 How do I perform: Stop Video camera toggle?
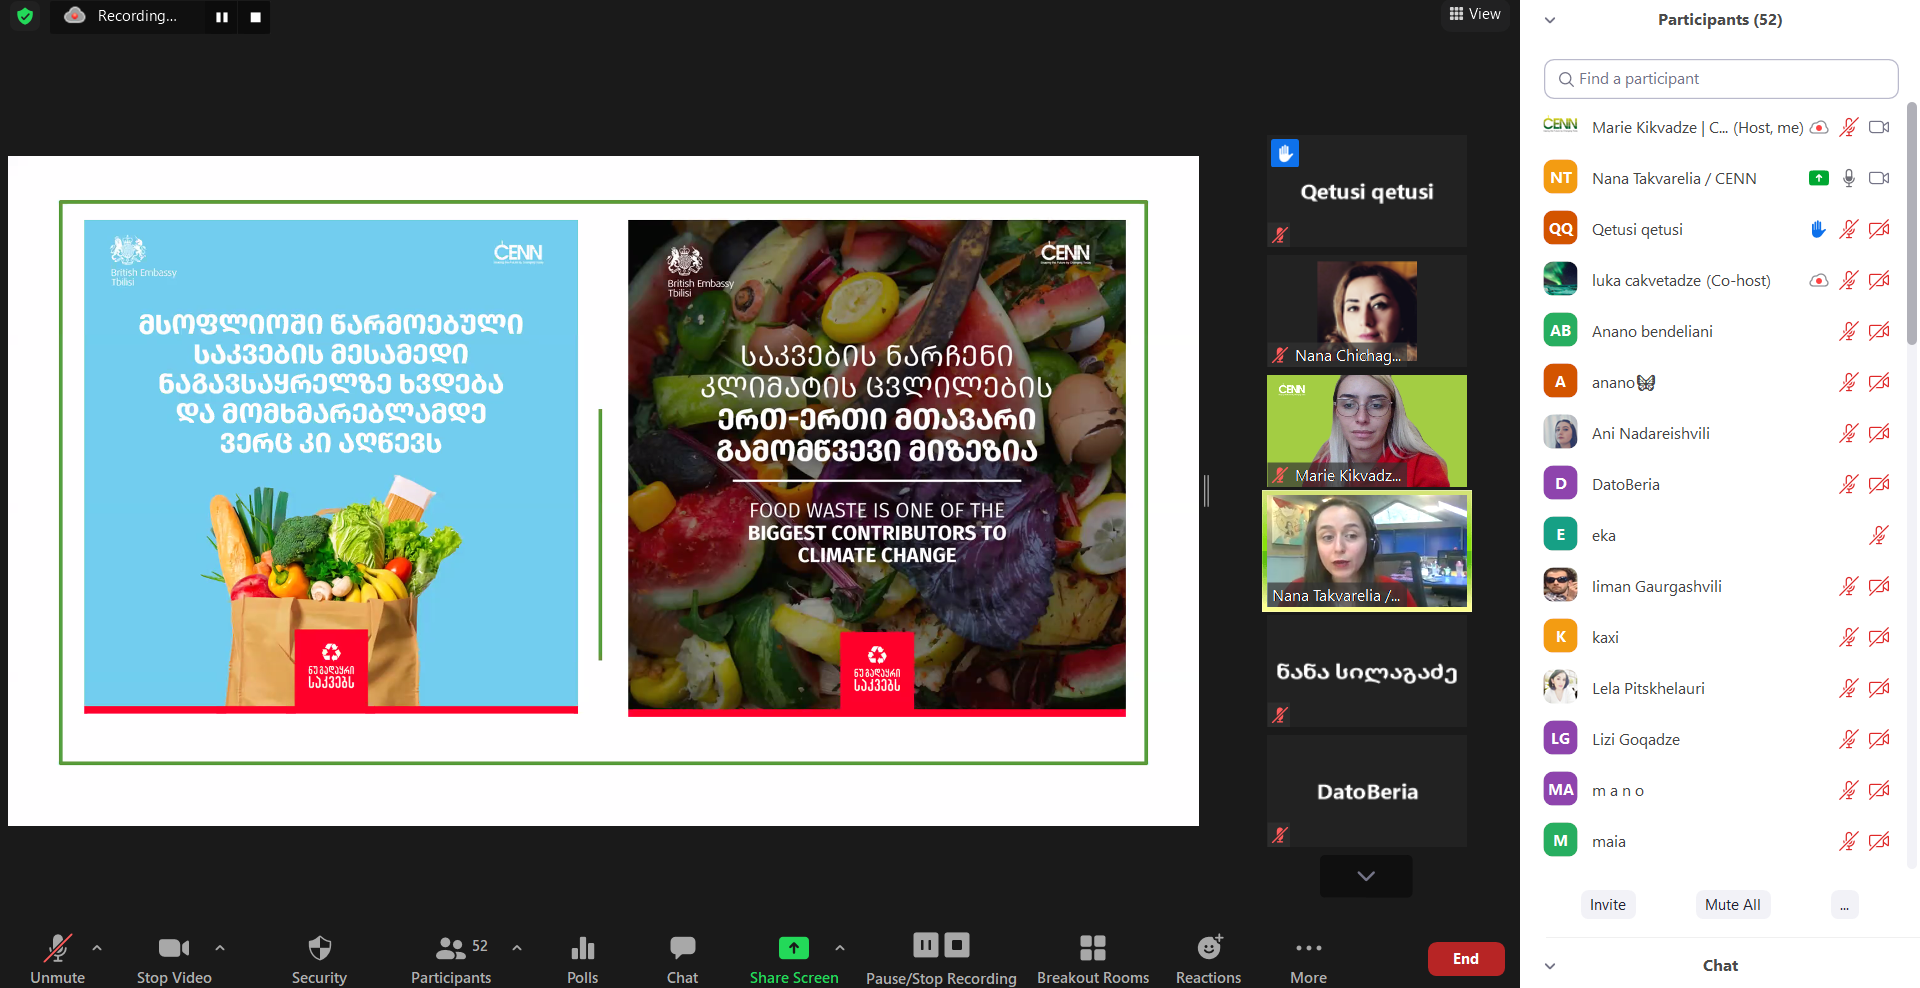pyautogui.click(x=173, y=948)
